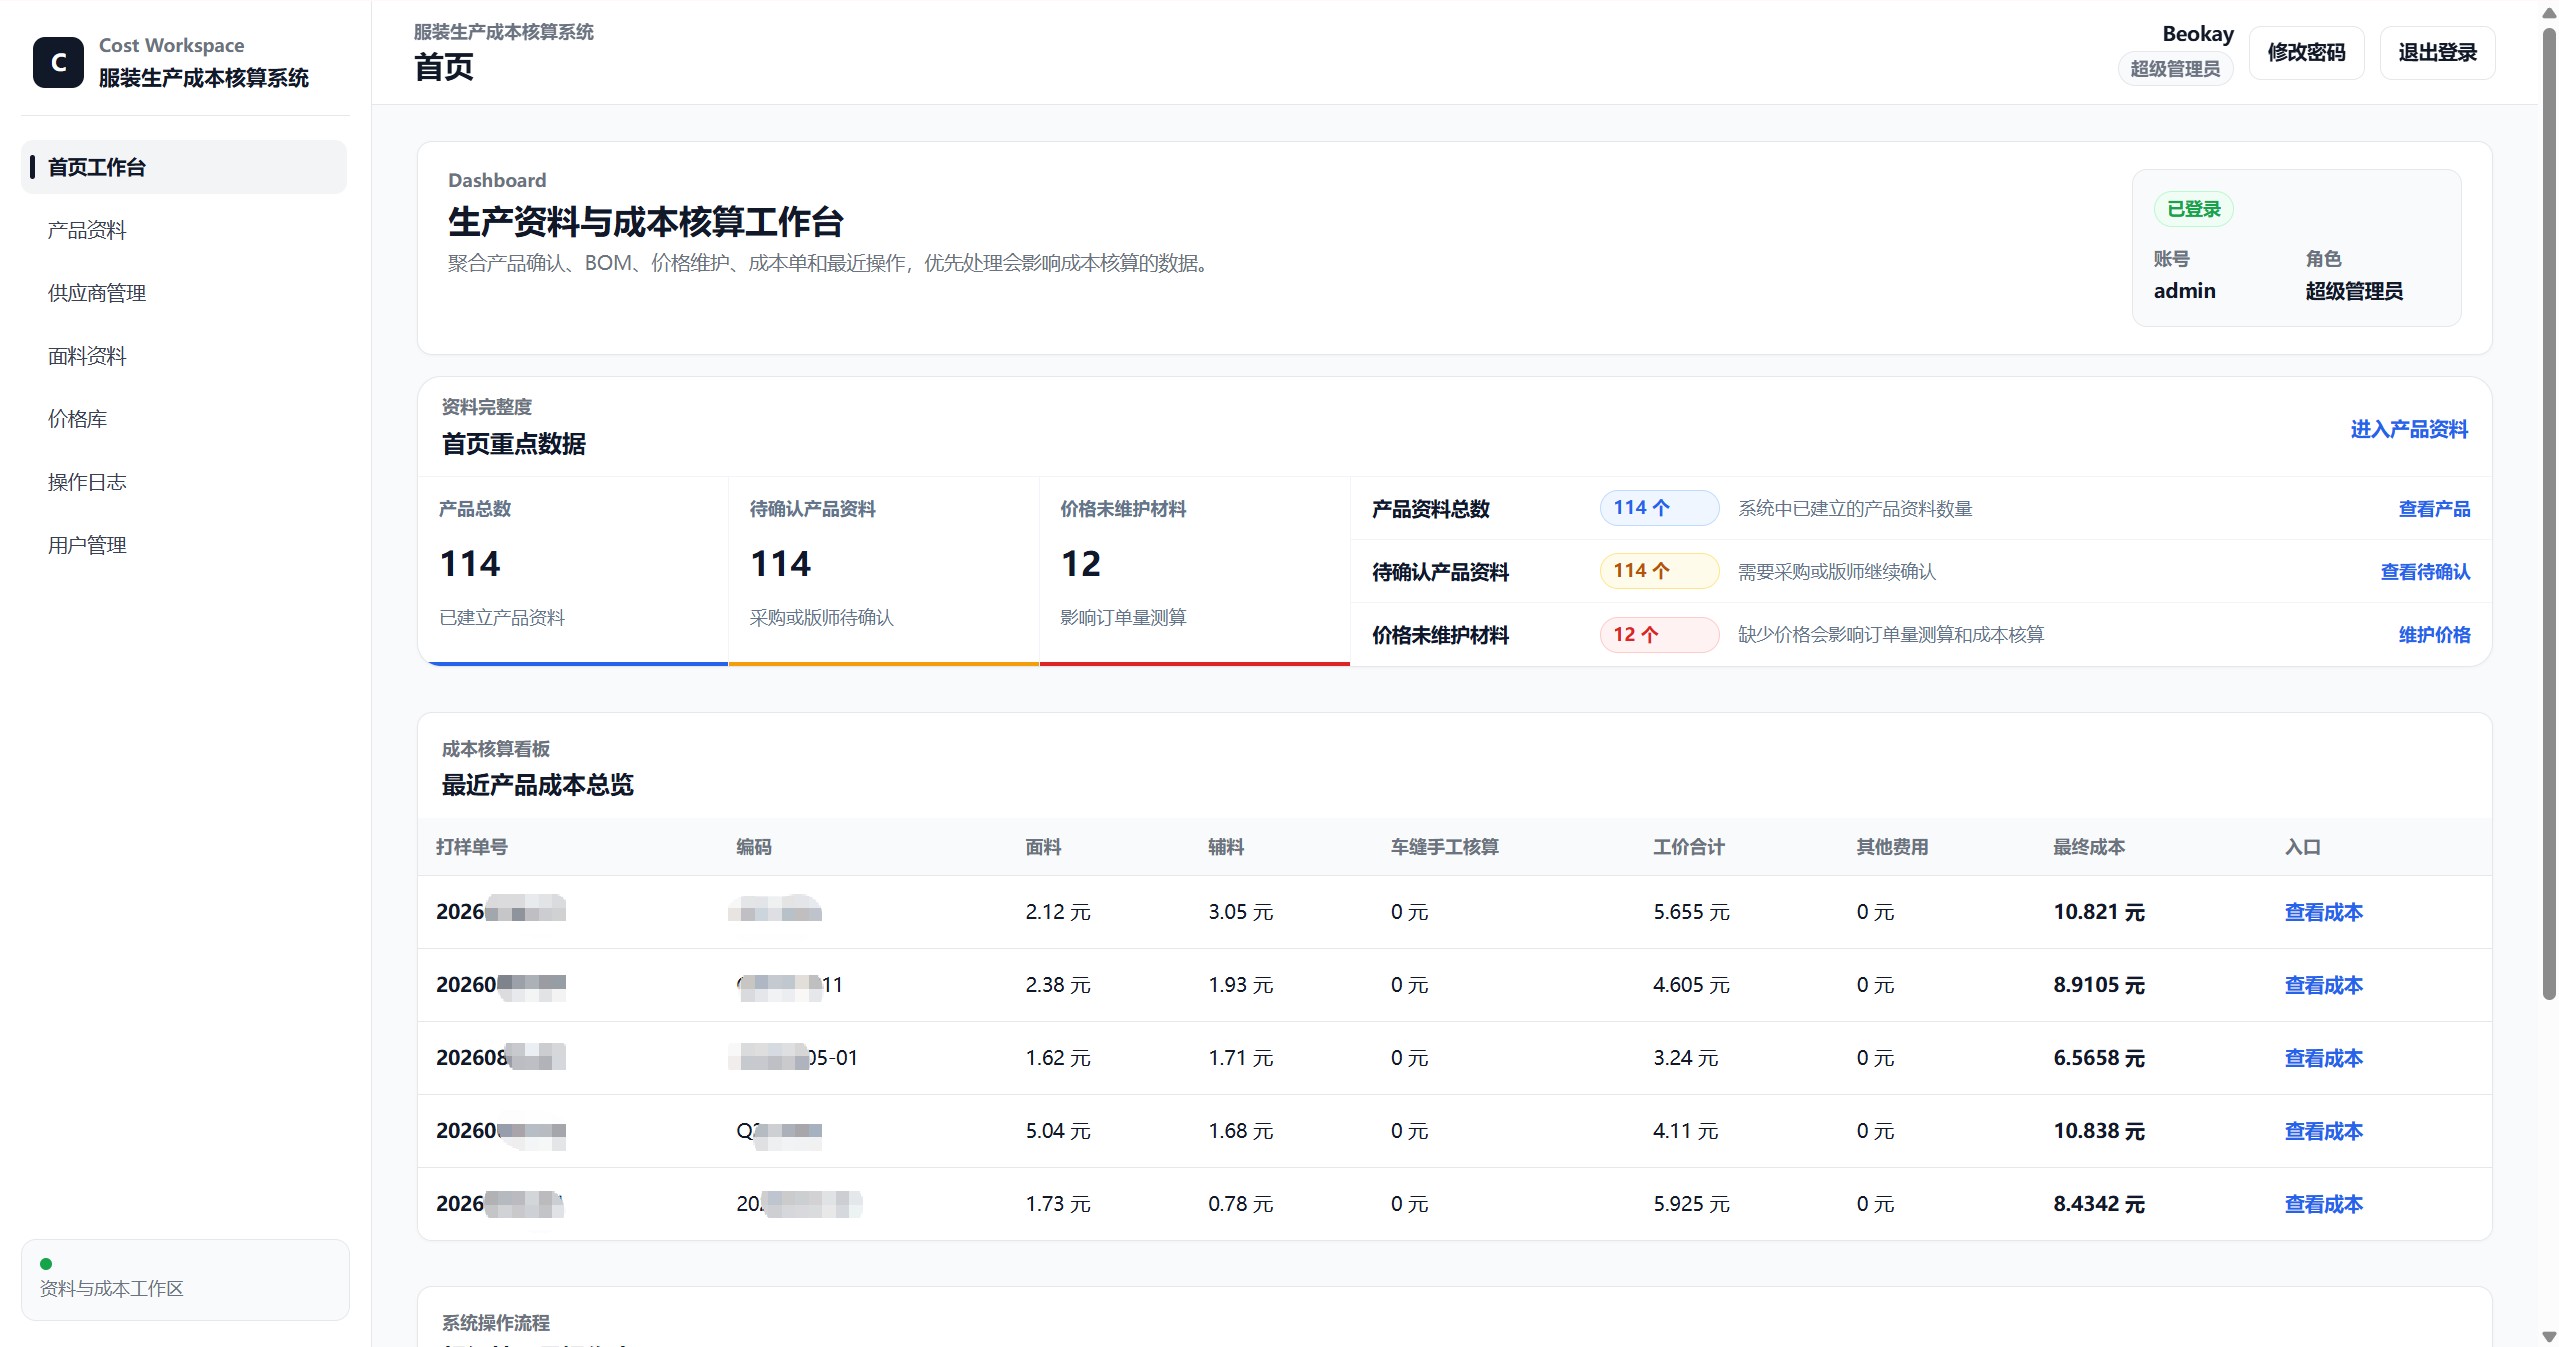Screen dimensions: 2559x1347
Task: Click the Cost Workspace "C" logo icon
Action: point(58,62)
